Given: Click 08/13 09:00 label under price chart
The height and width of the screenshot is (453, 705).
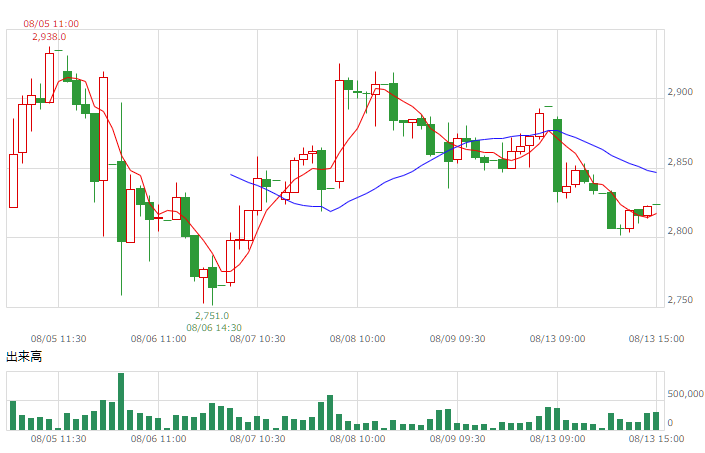Looking at the screenshot, I should (558, 339).
